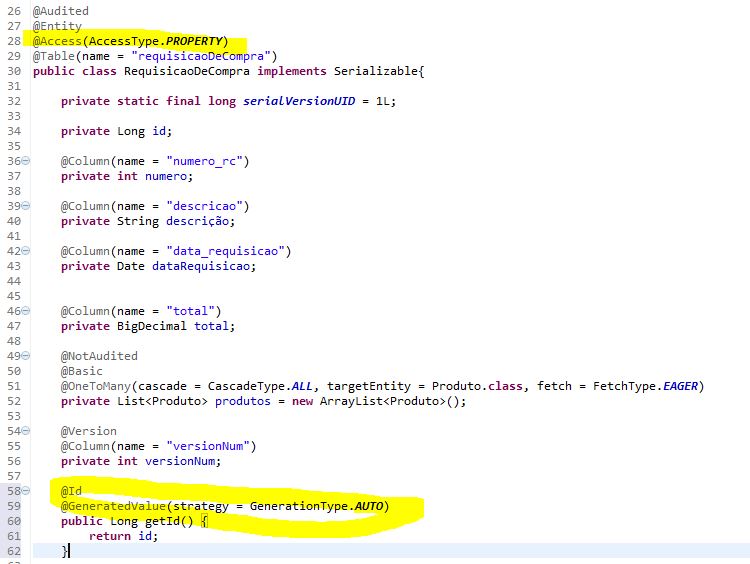Click line number 62 in the gutter
This screenshot has height=564, width=750.
point(14,551)
